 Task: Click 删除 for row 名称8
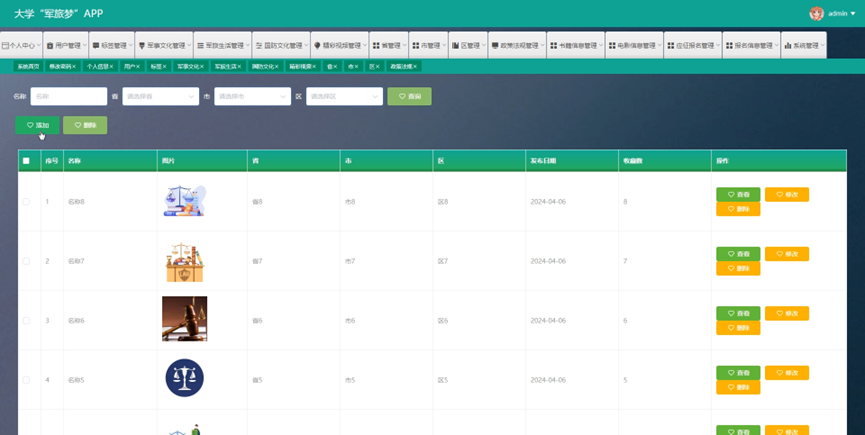pyautogui.click(x=738, y=209)
